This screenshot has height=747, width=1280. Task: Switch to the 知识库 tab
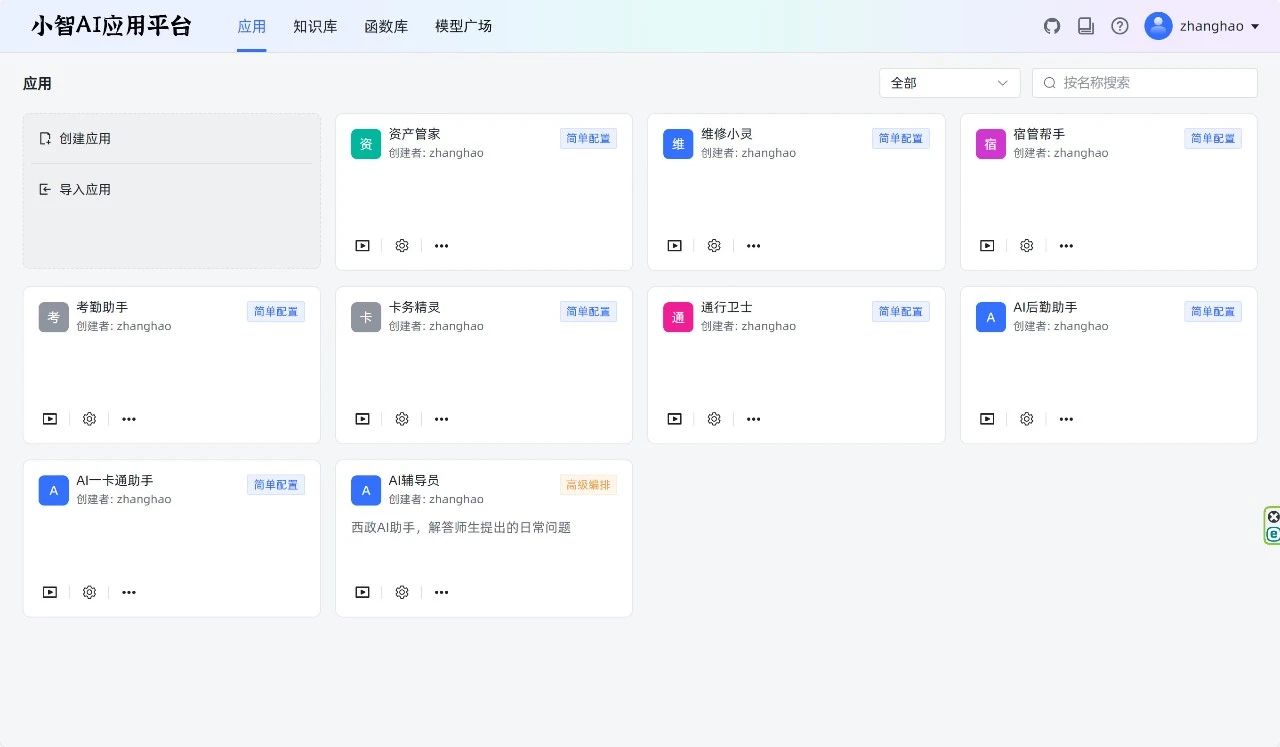click(x=315, y=26)
